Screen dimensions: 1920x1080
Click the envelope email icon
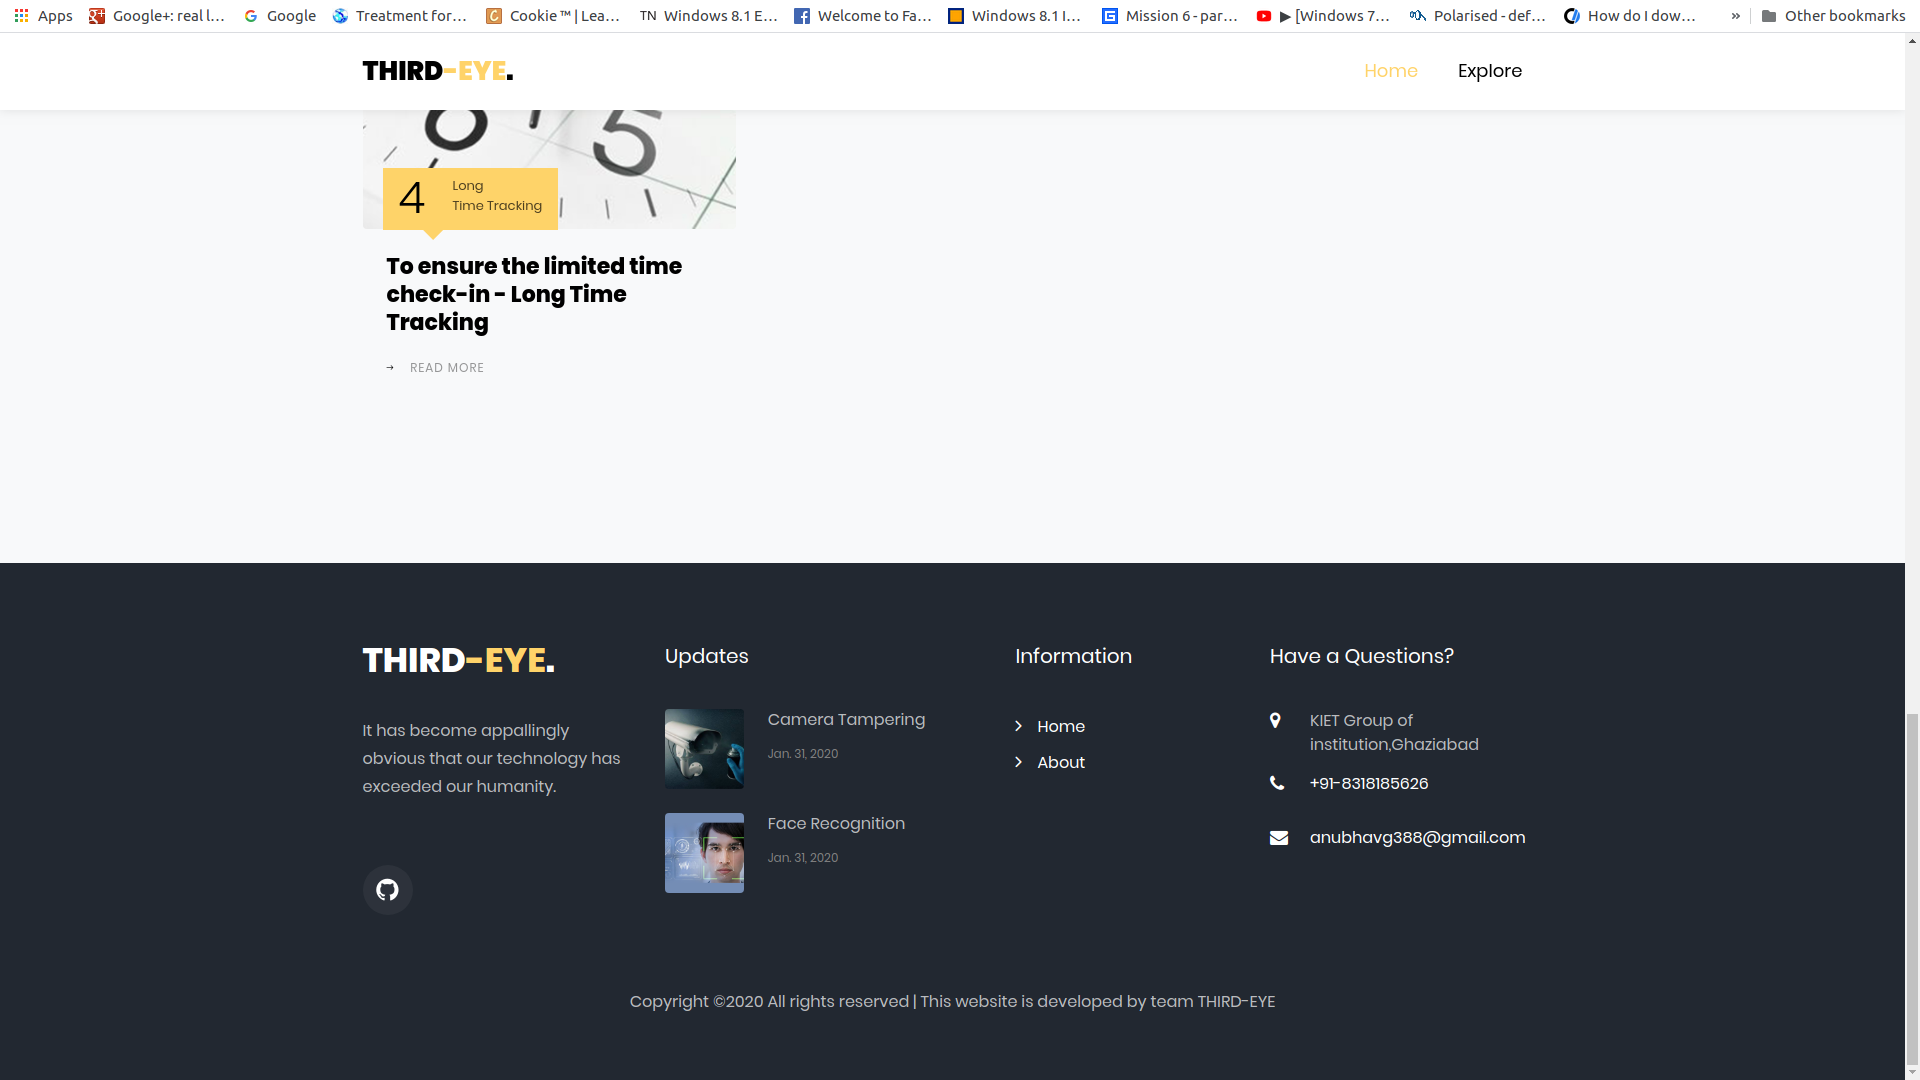pos(1278,838)
